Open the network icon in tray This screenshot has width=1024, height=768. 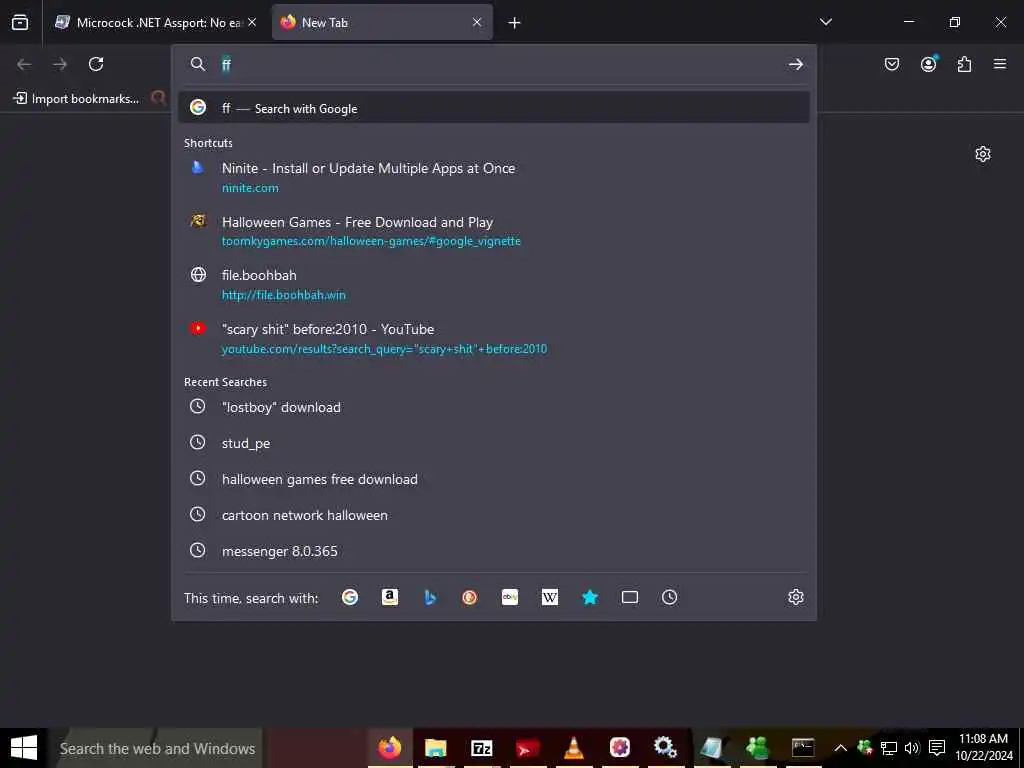(889, 748)
